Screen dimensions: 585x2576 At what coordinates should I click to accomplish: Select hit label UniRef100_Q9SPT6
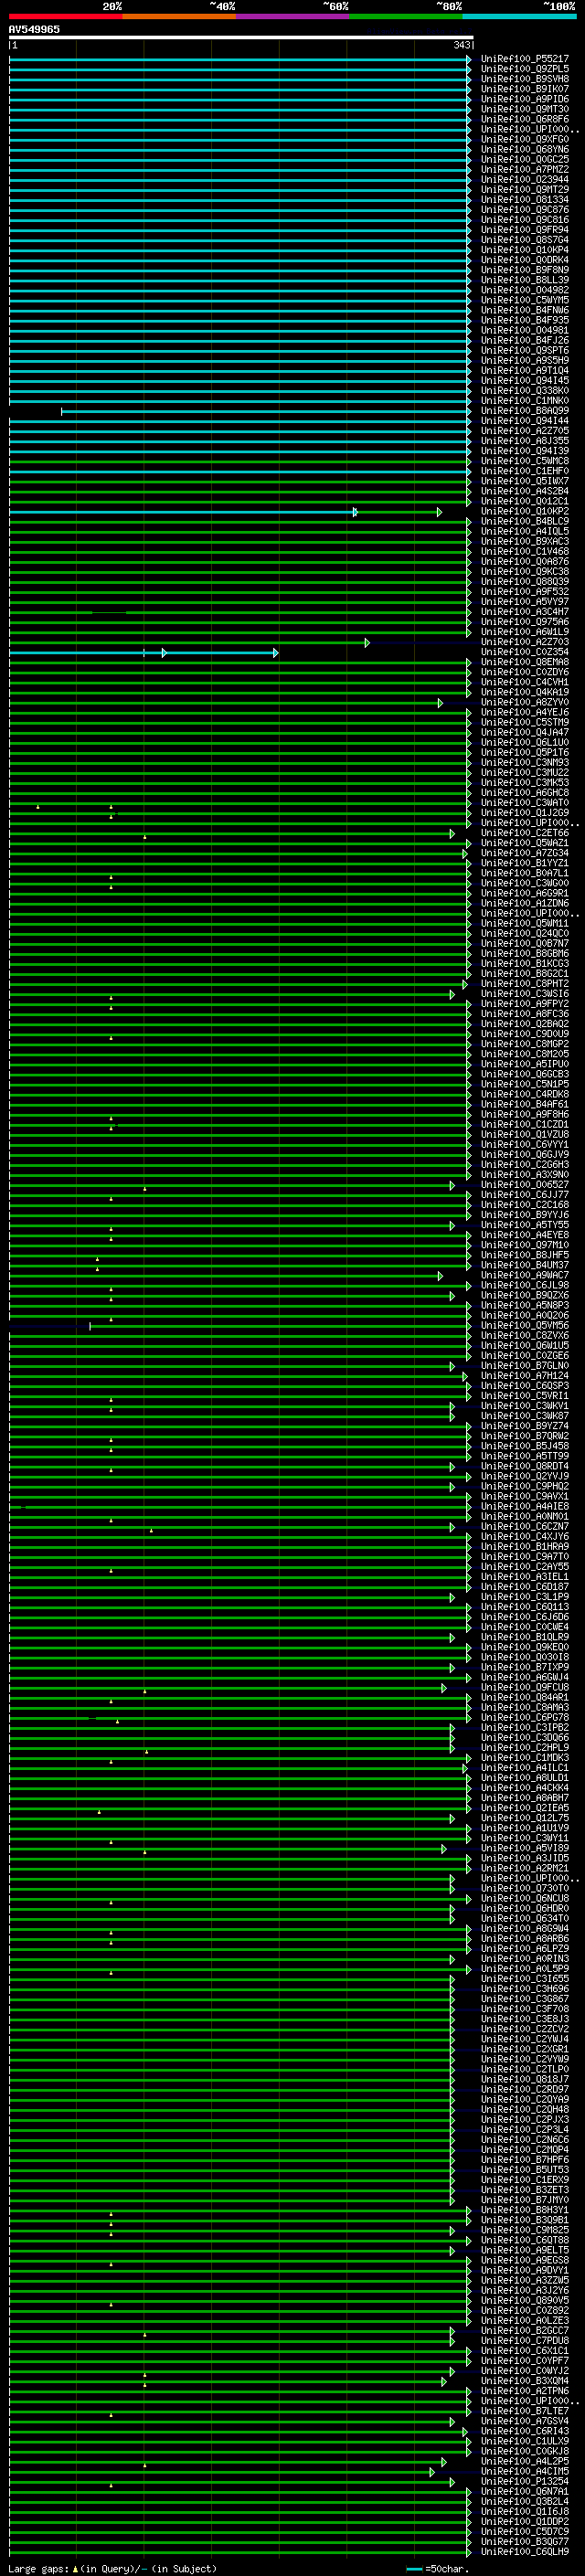click(x=525, y=350)
